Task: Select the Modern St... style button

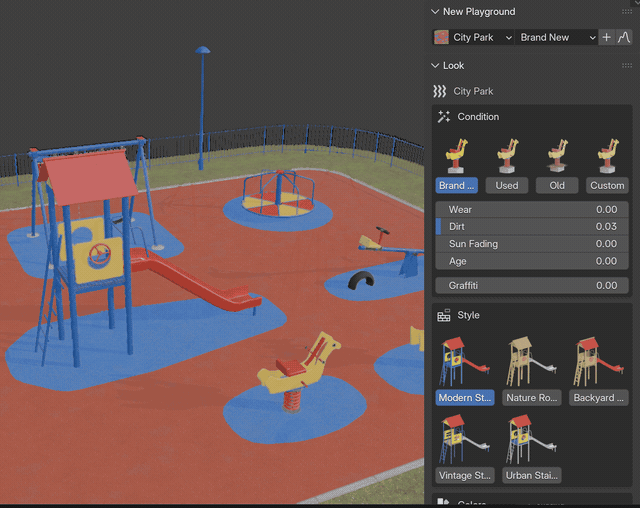Action: coord(465,398)
